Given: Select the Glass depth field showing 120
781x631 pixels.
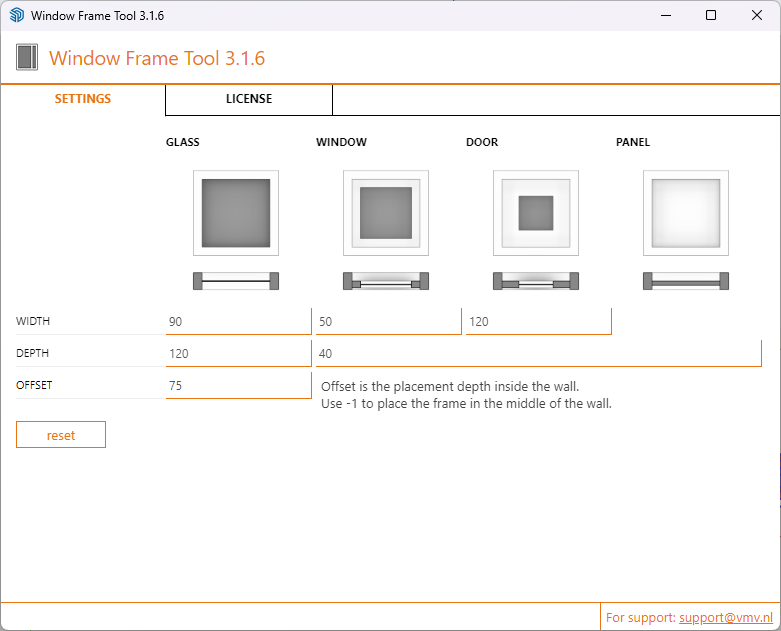Looking at the screenshot, I should [238, 354].
